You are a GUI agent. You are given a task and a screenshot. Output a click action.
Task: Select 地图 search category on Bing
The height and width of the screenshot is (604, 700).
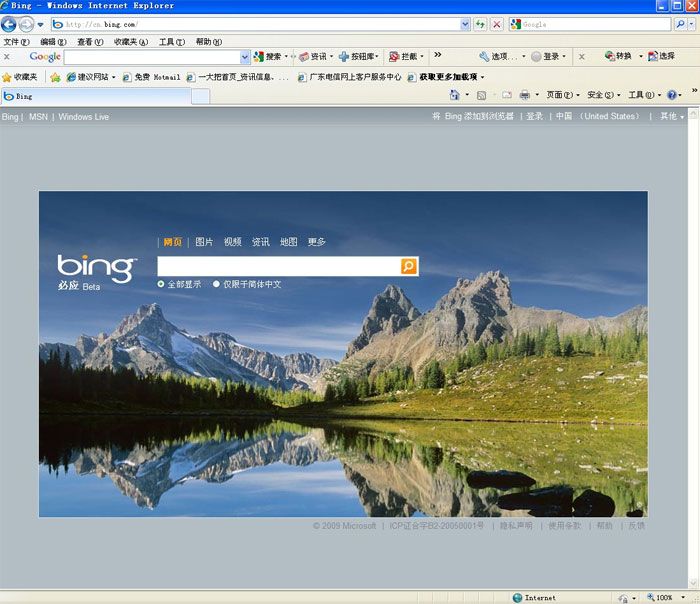pos(288,242)
